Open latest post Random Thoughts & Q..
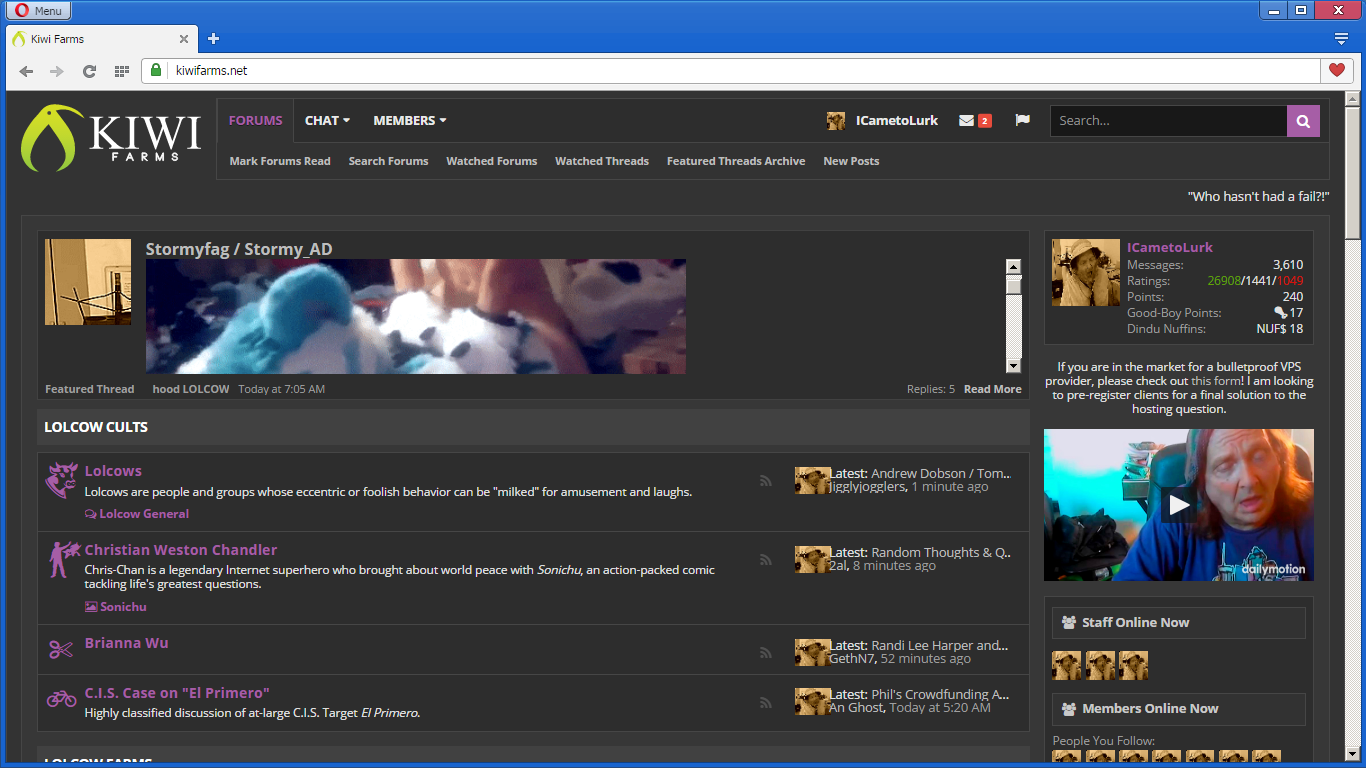1366x768 pixels. click(x=941, y=552)
